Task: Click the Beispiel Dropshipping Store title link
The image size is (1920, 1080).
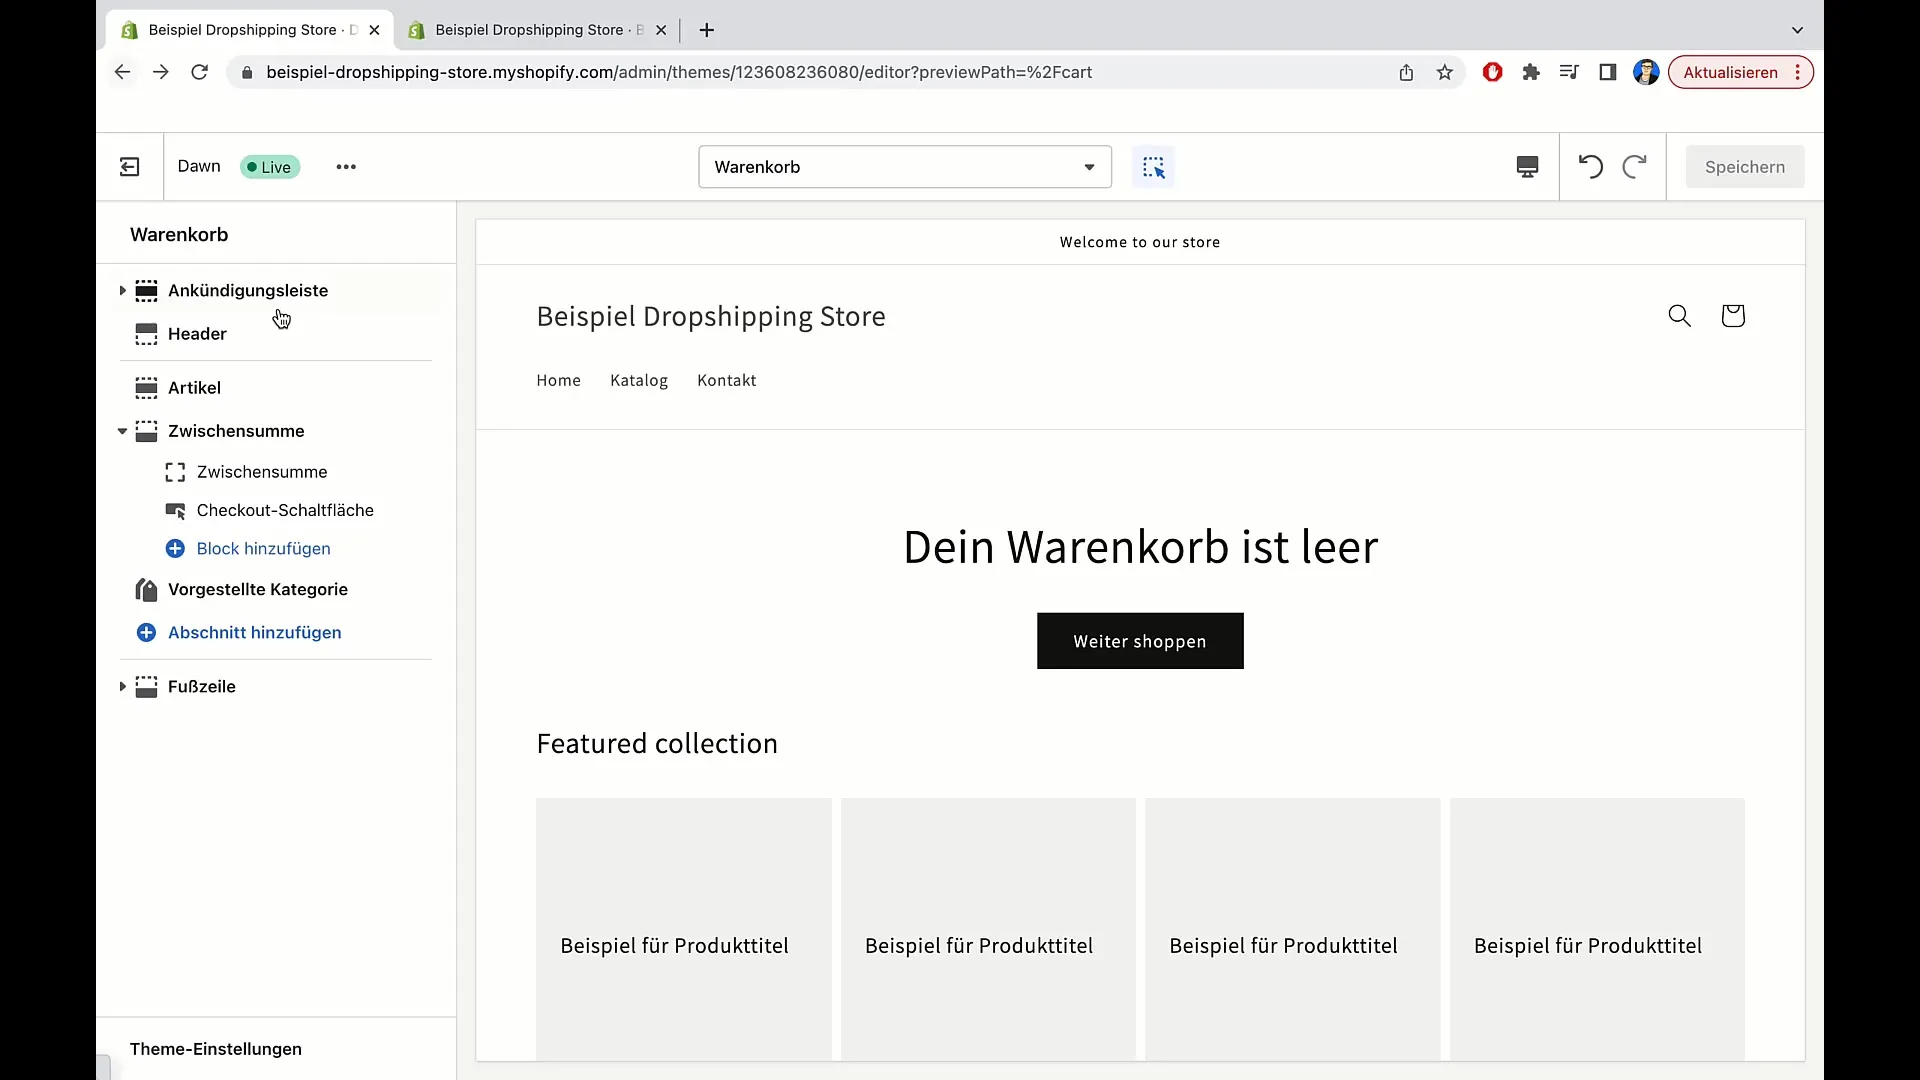Action: coord(711,317)
